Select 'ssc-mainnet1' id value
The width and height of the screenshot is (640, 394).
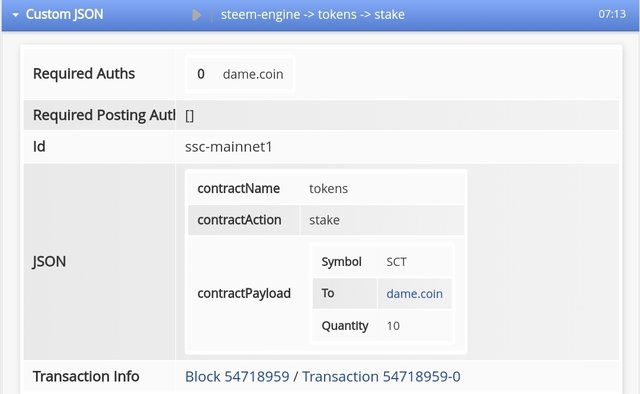tap(229, 147)
